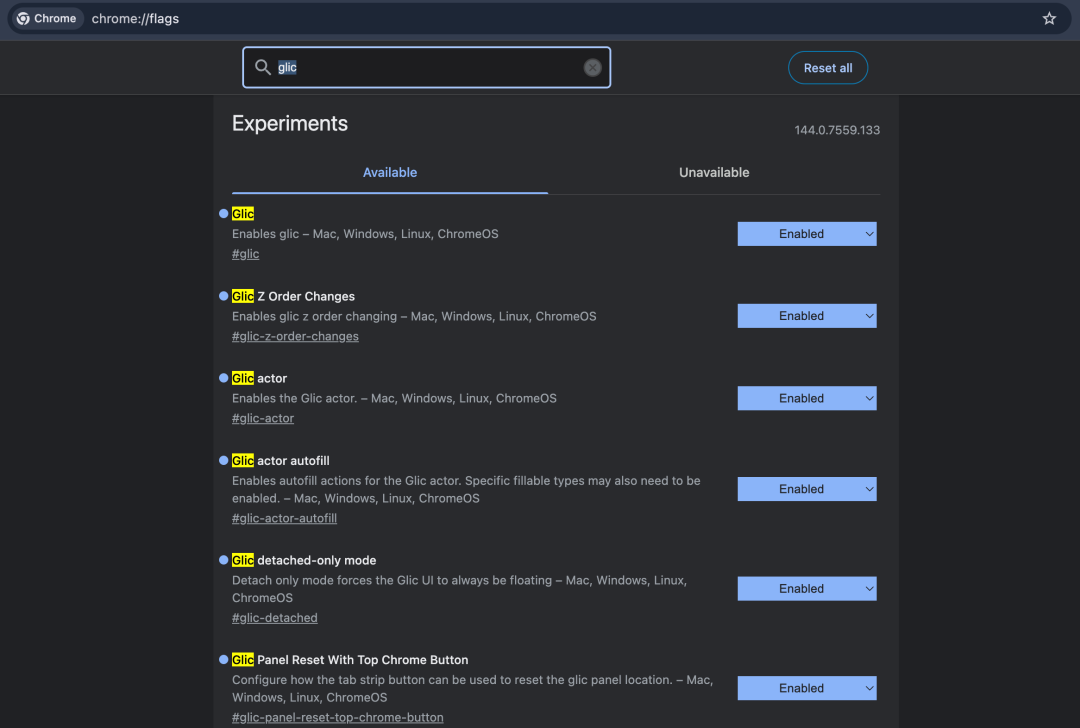Click the blue dot beside Glic detached-only mode
This screenshot has width=1080, height=728.
coord(223,560)
